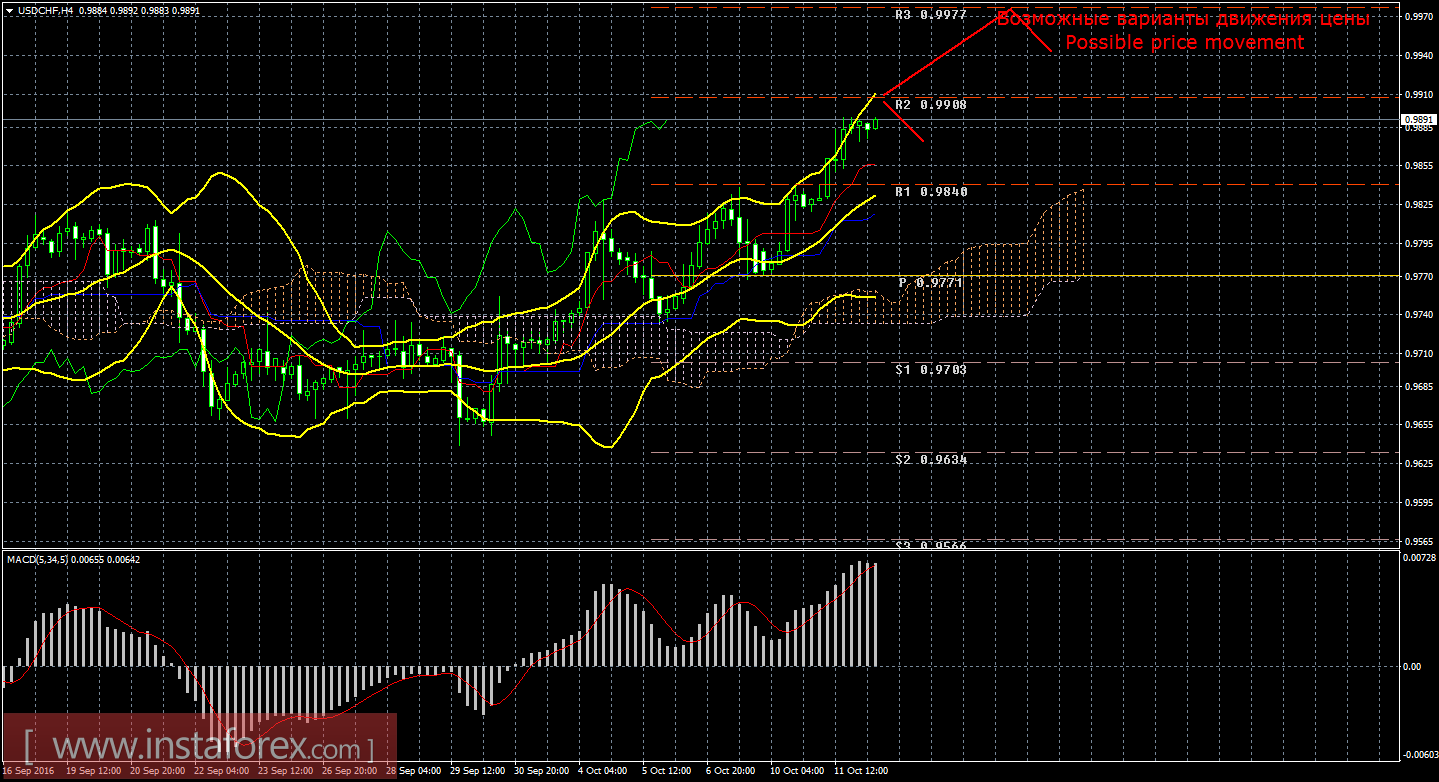This screenshot has width=1439, height=782.
Task: Click the 0.00728 value on MACD scale
Action: click(x=1419, y=557)
